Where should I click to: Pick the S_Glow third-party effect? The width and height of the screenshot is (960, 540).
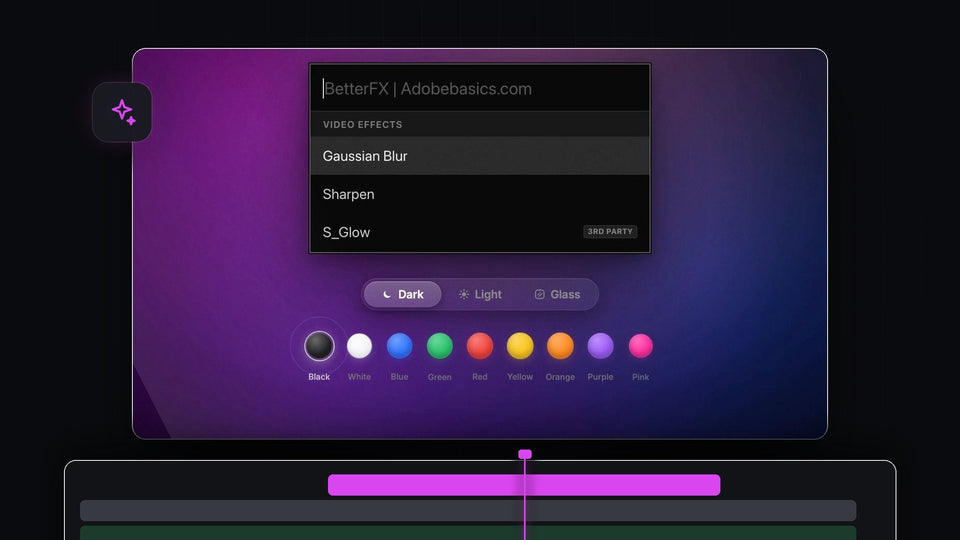480,232
